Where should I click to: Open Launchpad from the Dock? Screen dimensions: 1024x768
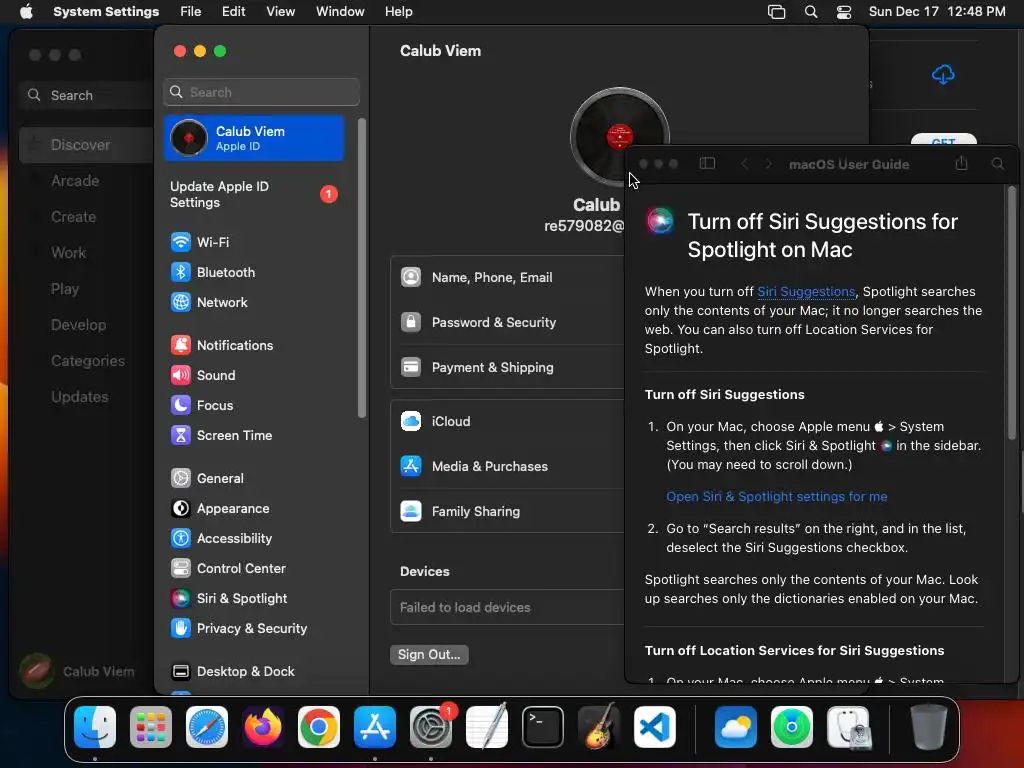point(151,727)
